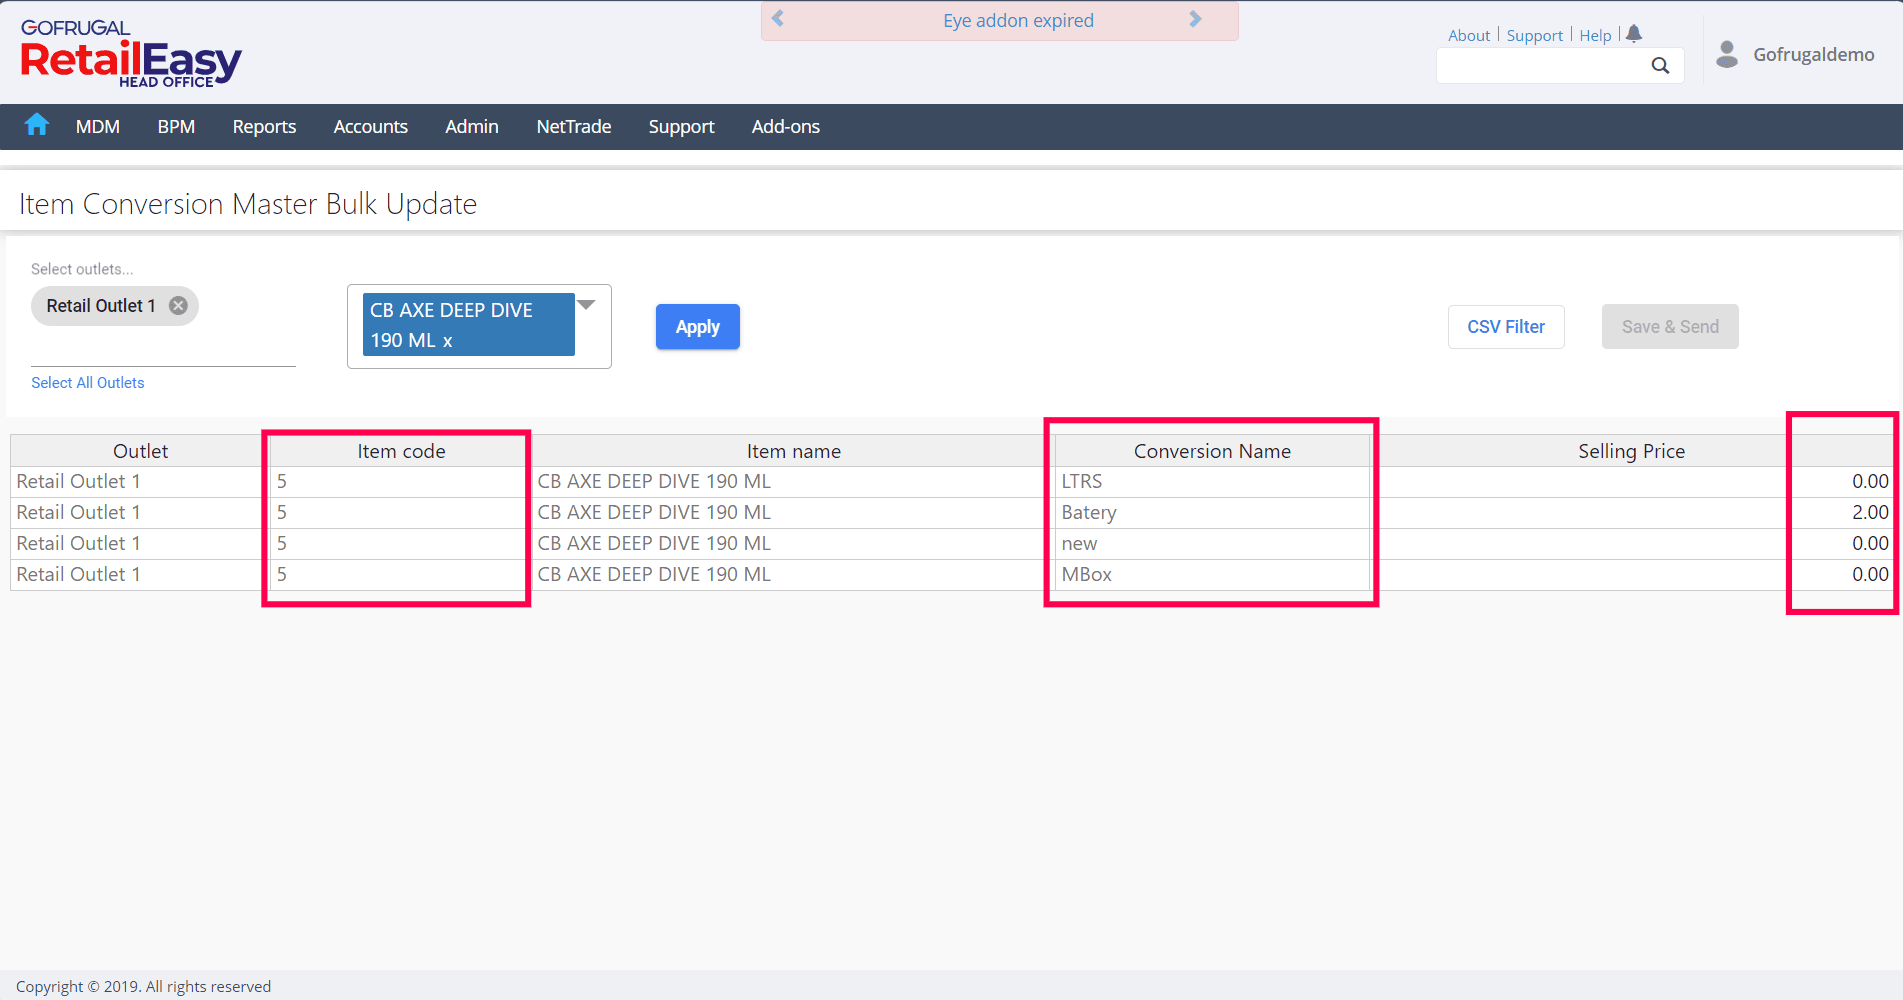
Task: Open the Admin menu
Action: (x=472, y=127)
